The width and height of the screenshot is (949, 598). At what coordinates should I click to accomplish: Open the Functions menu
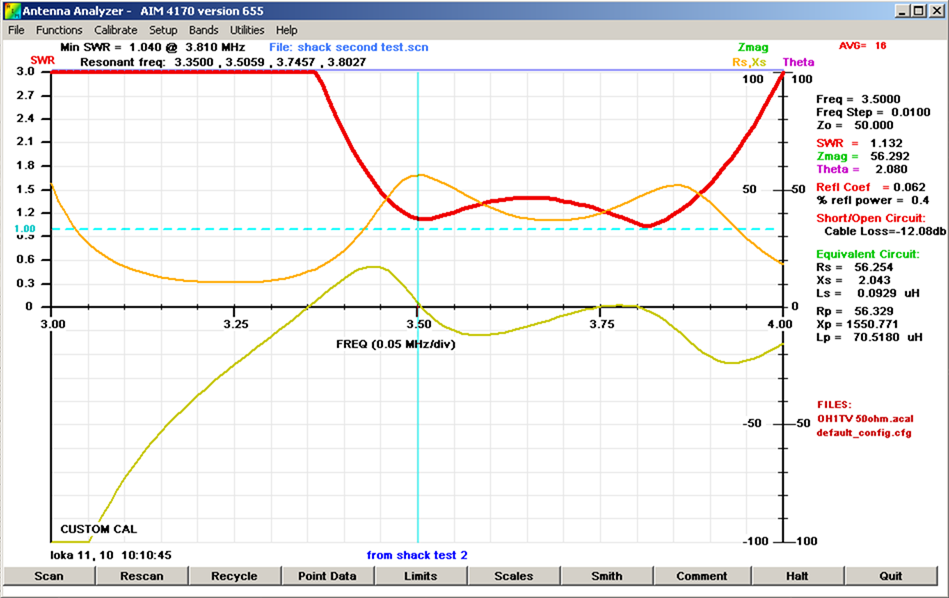59,30
